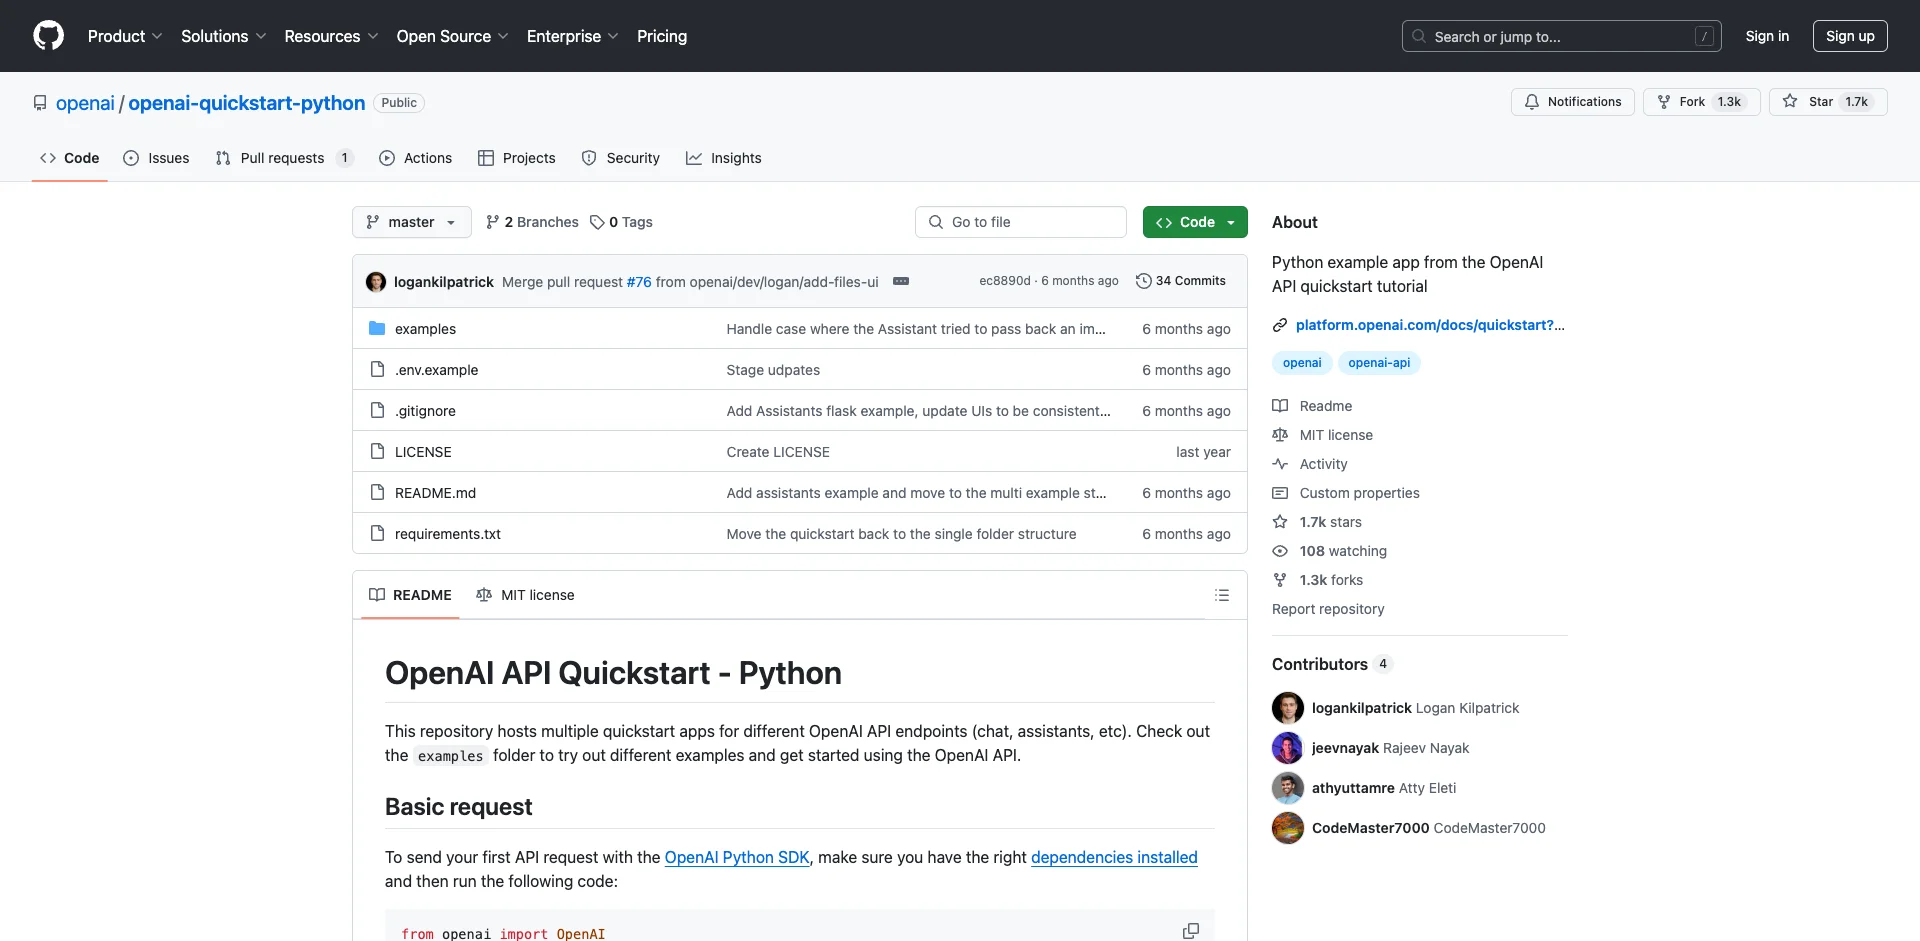
Task: Switch to the Projects tab
Action: [x=516, y=158]
